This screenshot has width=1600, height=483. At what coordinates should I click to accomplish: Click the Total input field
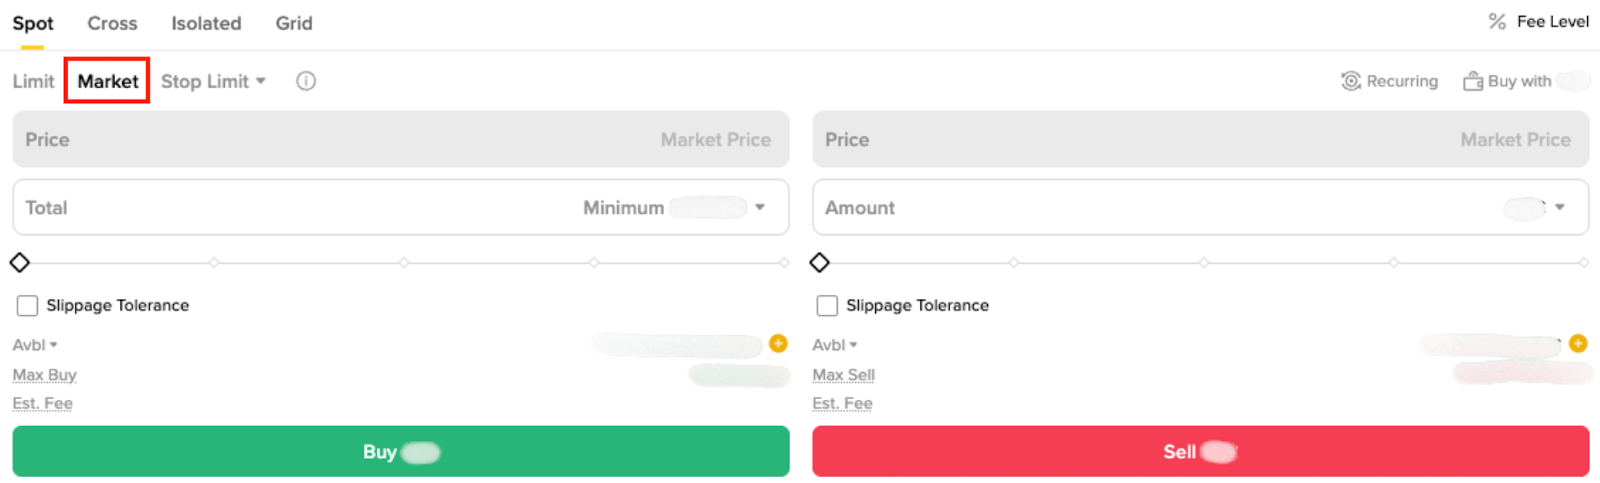tap(300, 207)
